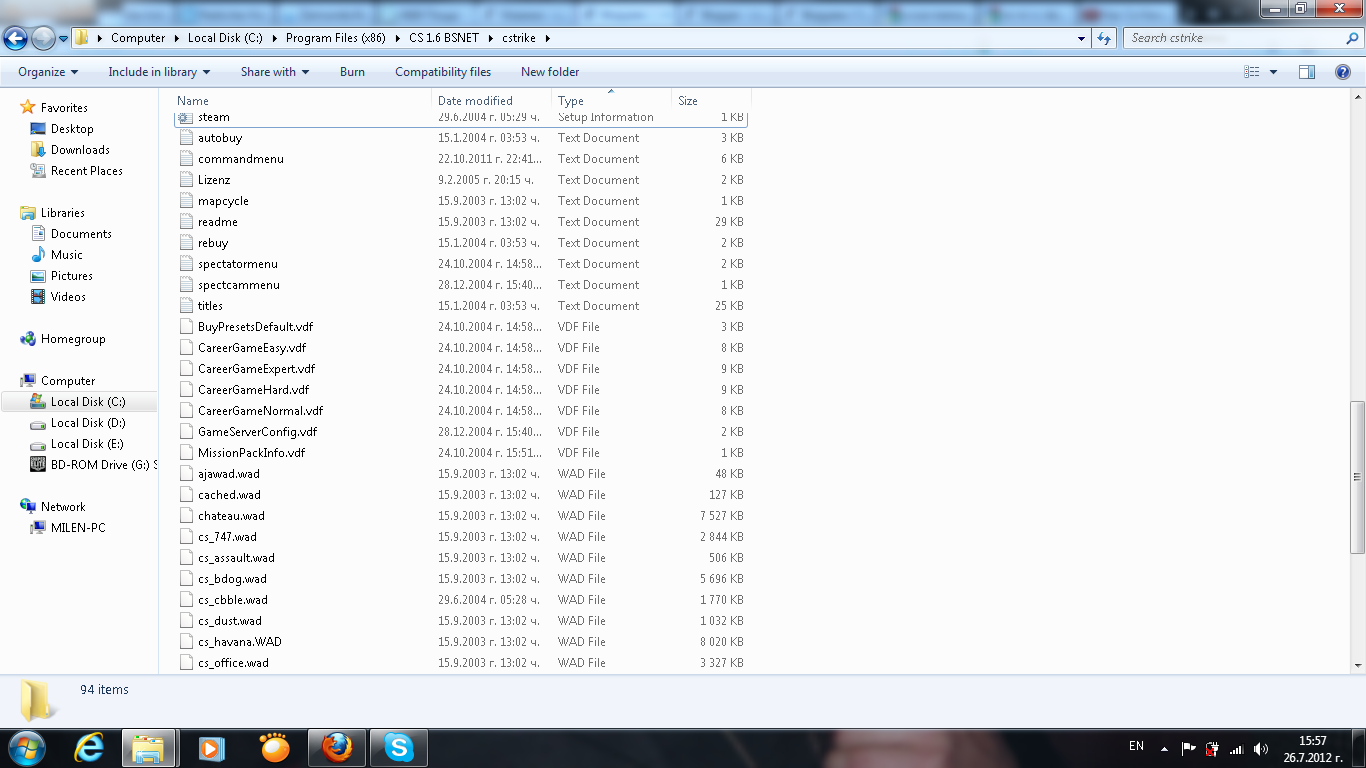Open Recent Places in Favorites
Screen dimensions: 1366x768
87,171
